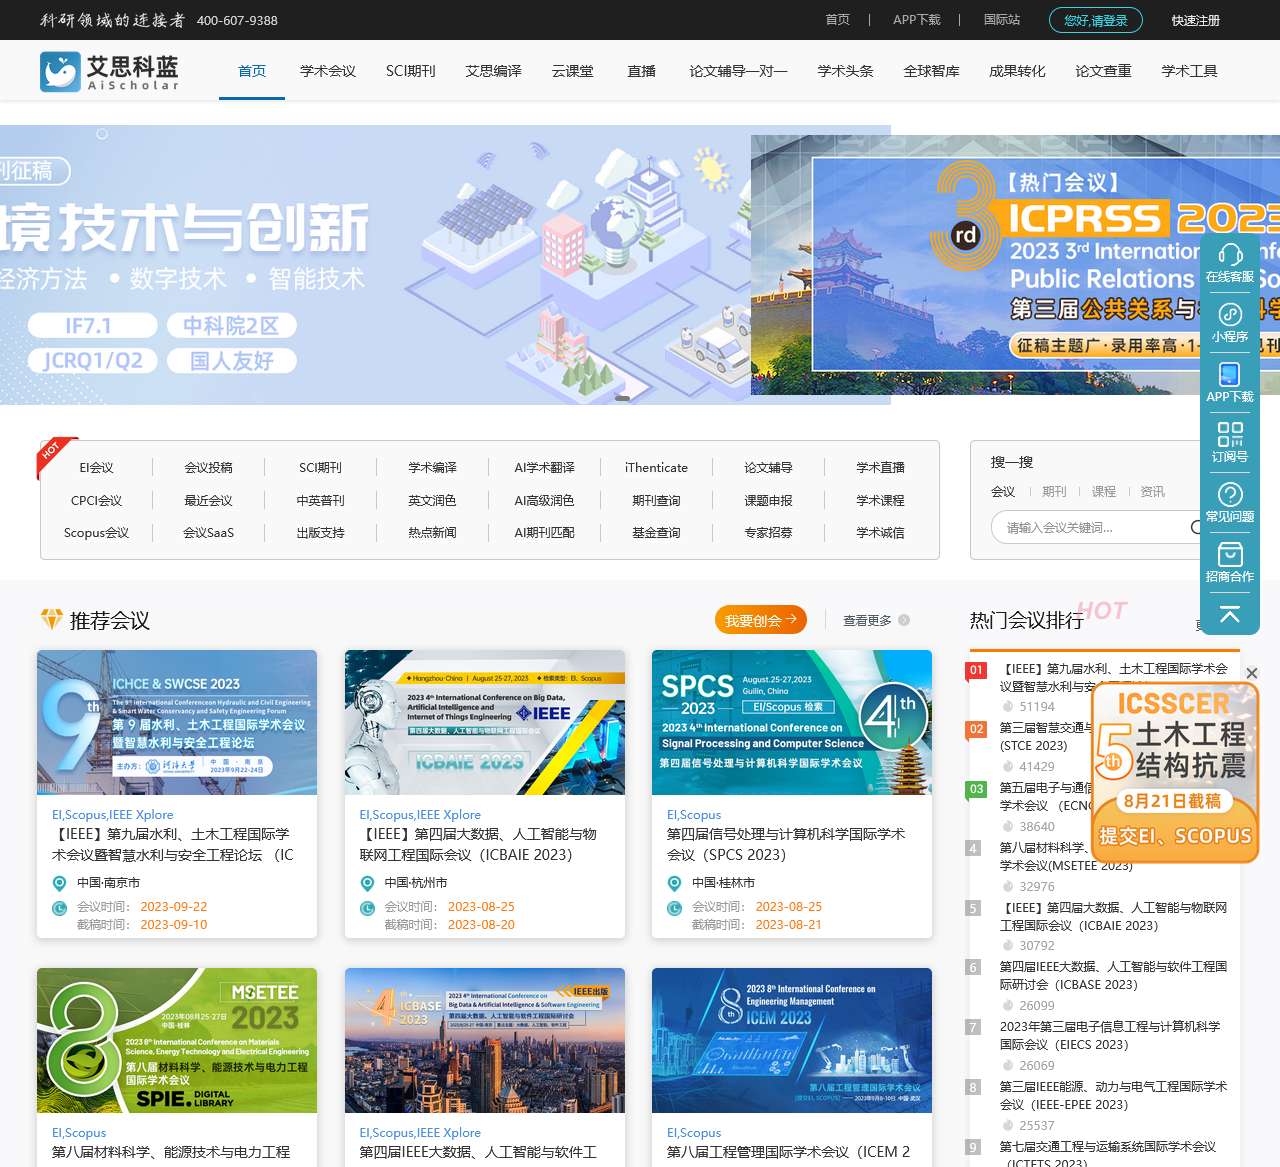Open the 直播 nav tab
Image resolution: width=1280 pixels, height=1167 pixels.
[641, 71]
